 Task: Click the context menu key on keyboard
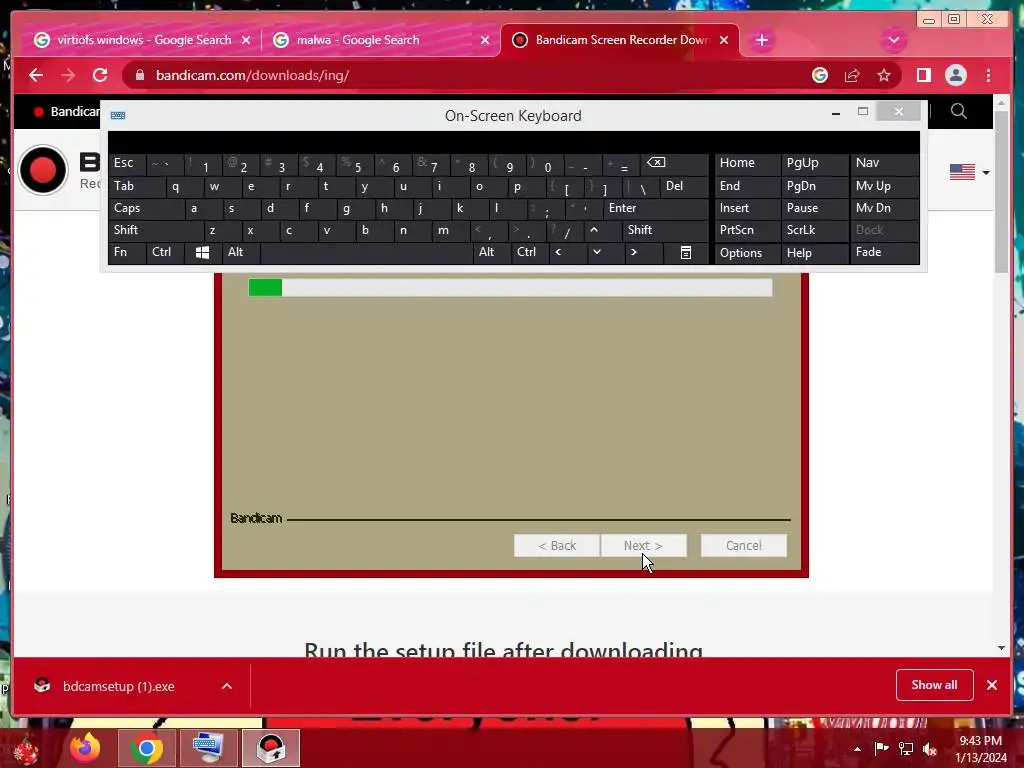tap(686, 252)
